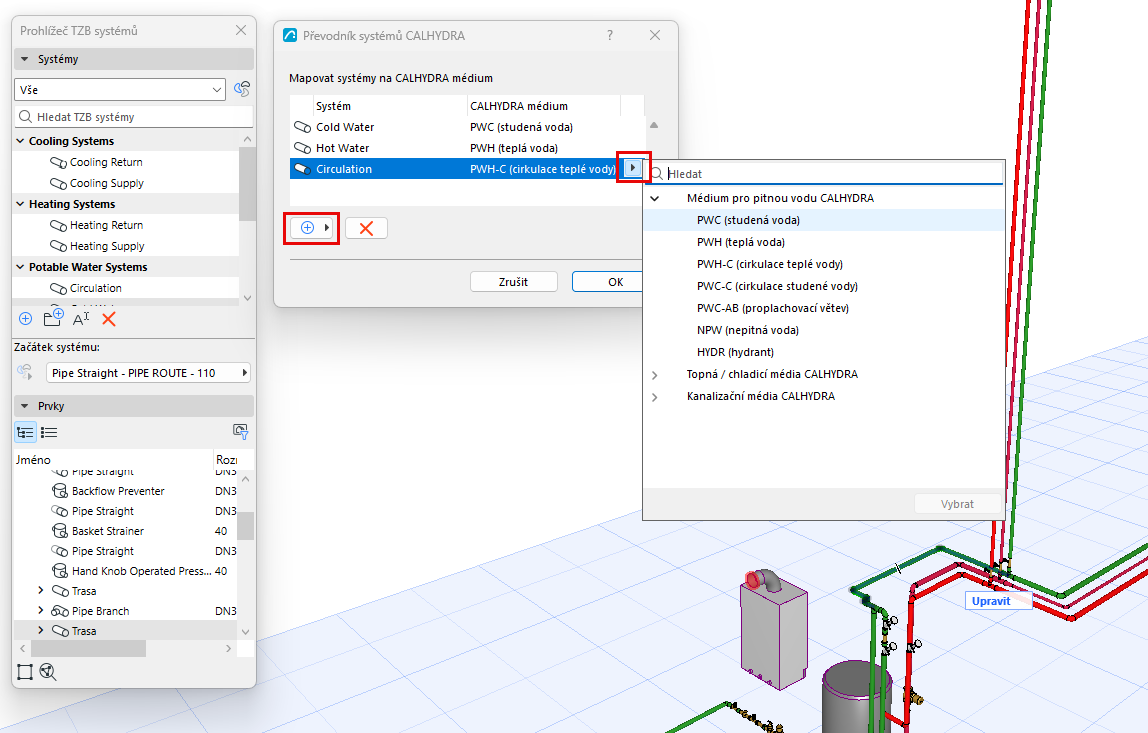Collapse the Cooling Systems tree group
The height and width of the screenshot is (733, 1148).
(x=20, y=141)
